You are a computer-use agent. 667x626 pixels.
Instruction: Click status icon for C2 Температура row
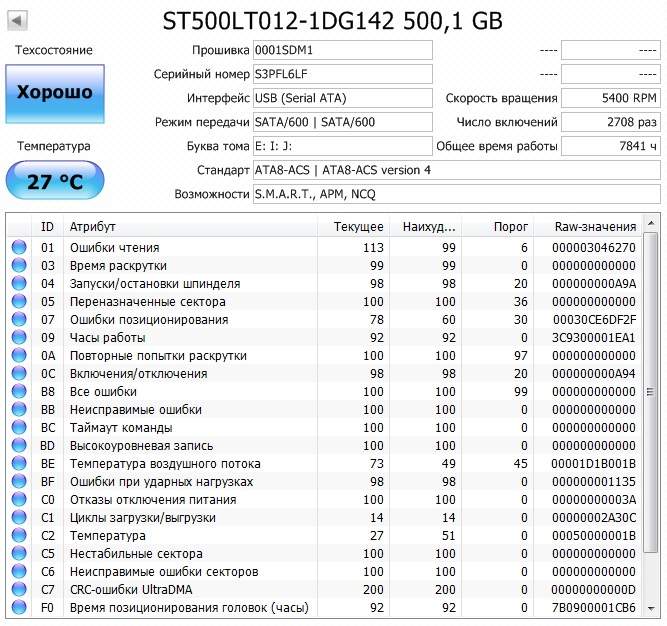point(19,535)
